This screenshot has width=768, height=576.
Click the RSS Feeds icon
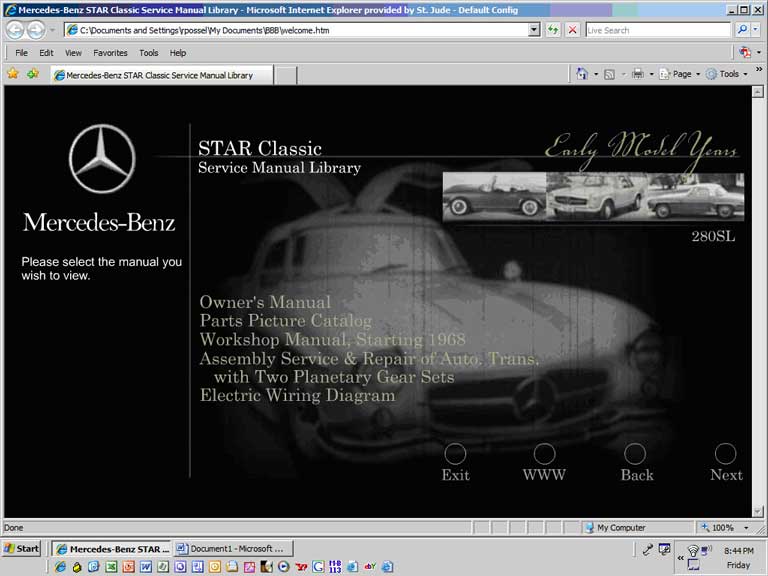click(609, 74)
